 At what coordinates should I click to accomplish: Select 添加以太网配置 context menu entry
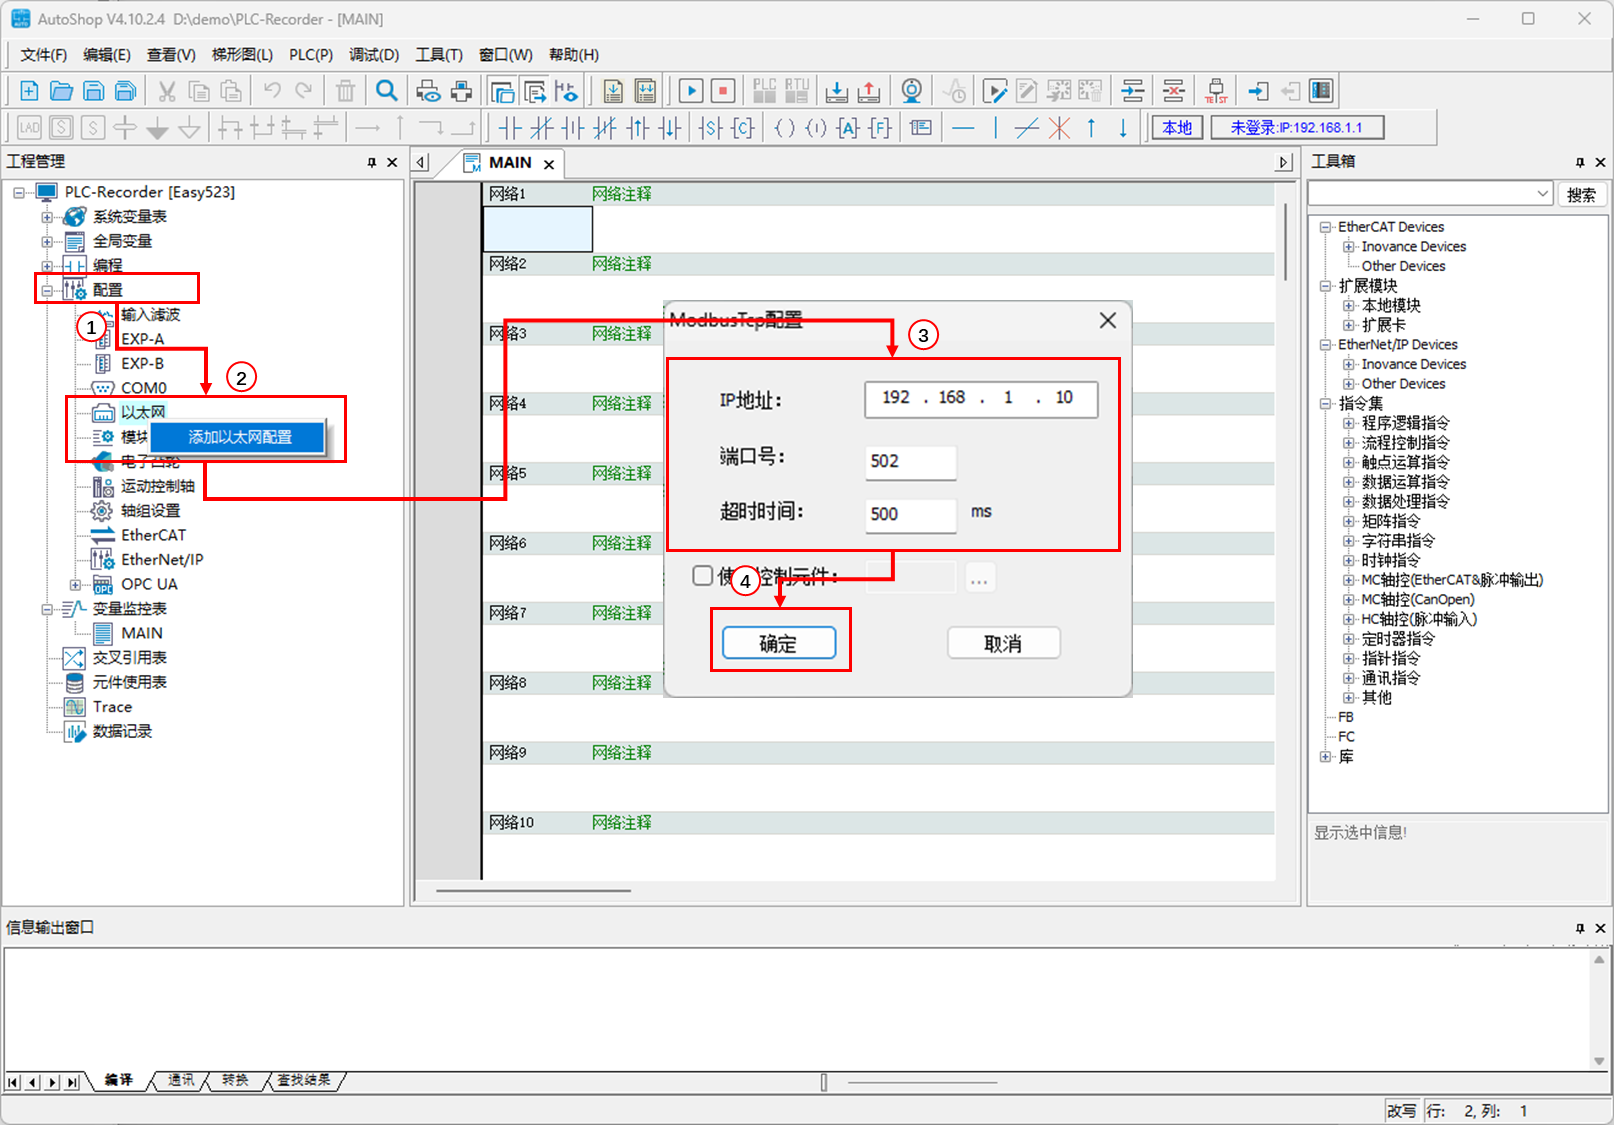tap(240, 437)
